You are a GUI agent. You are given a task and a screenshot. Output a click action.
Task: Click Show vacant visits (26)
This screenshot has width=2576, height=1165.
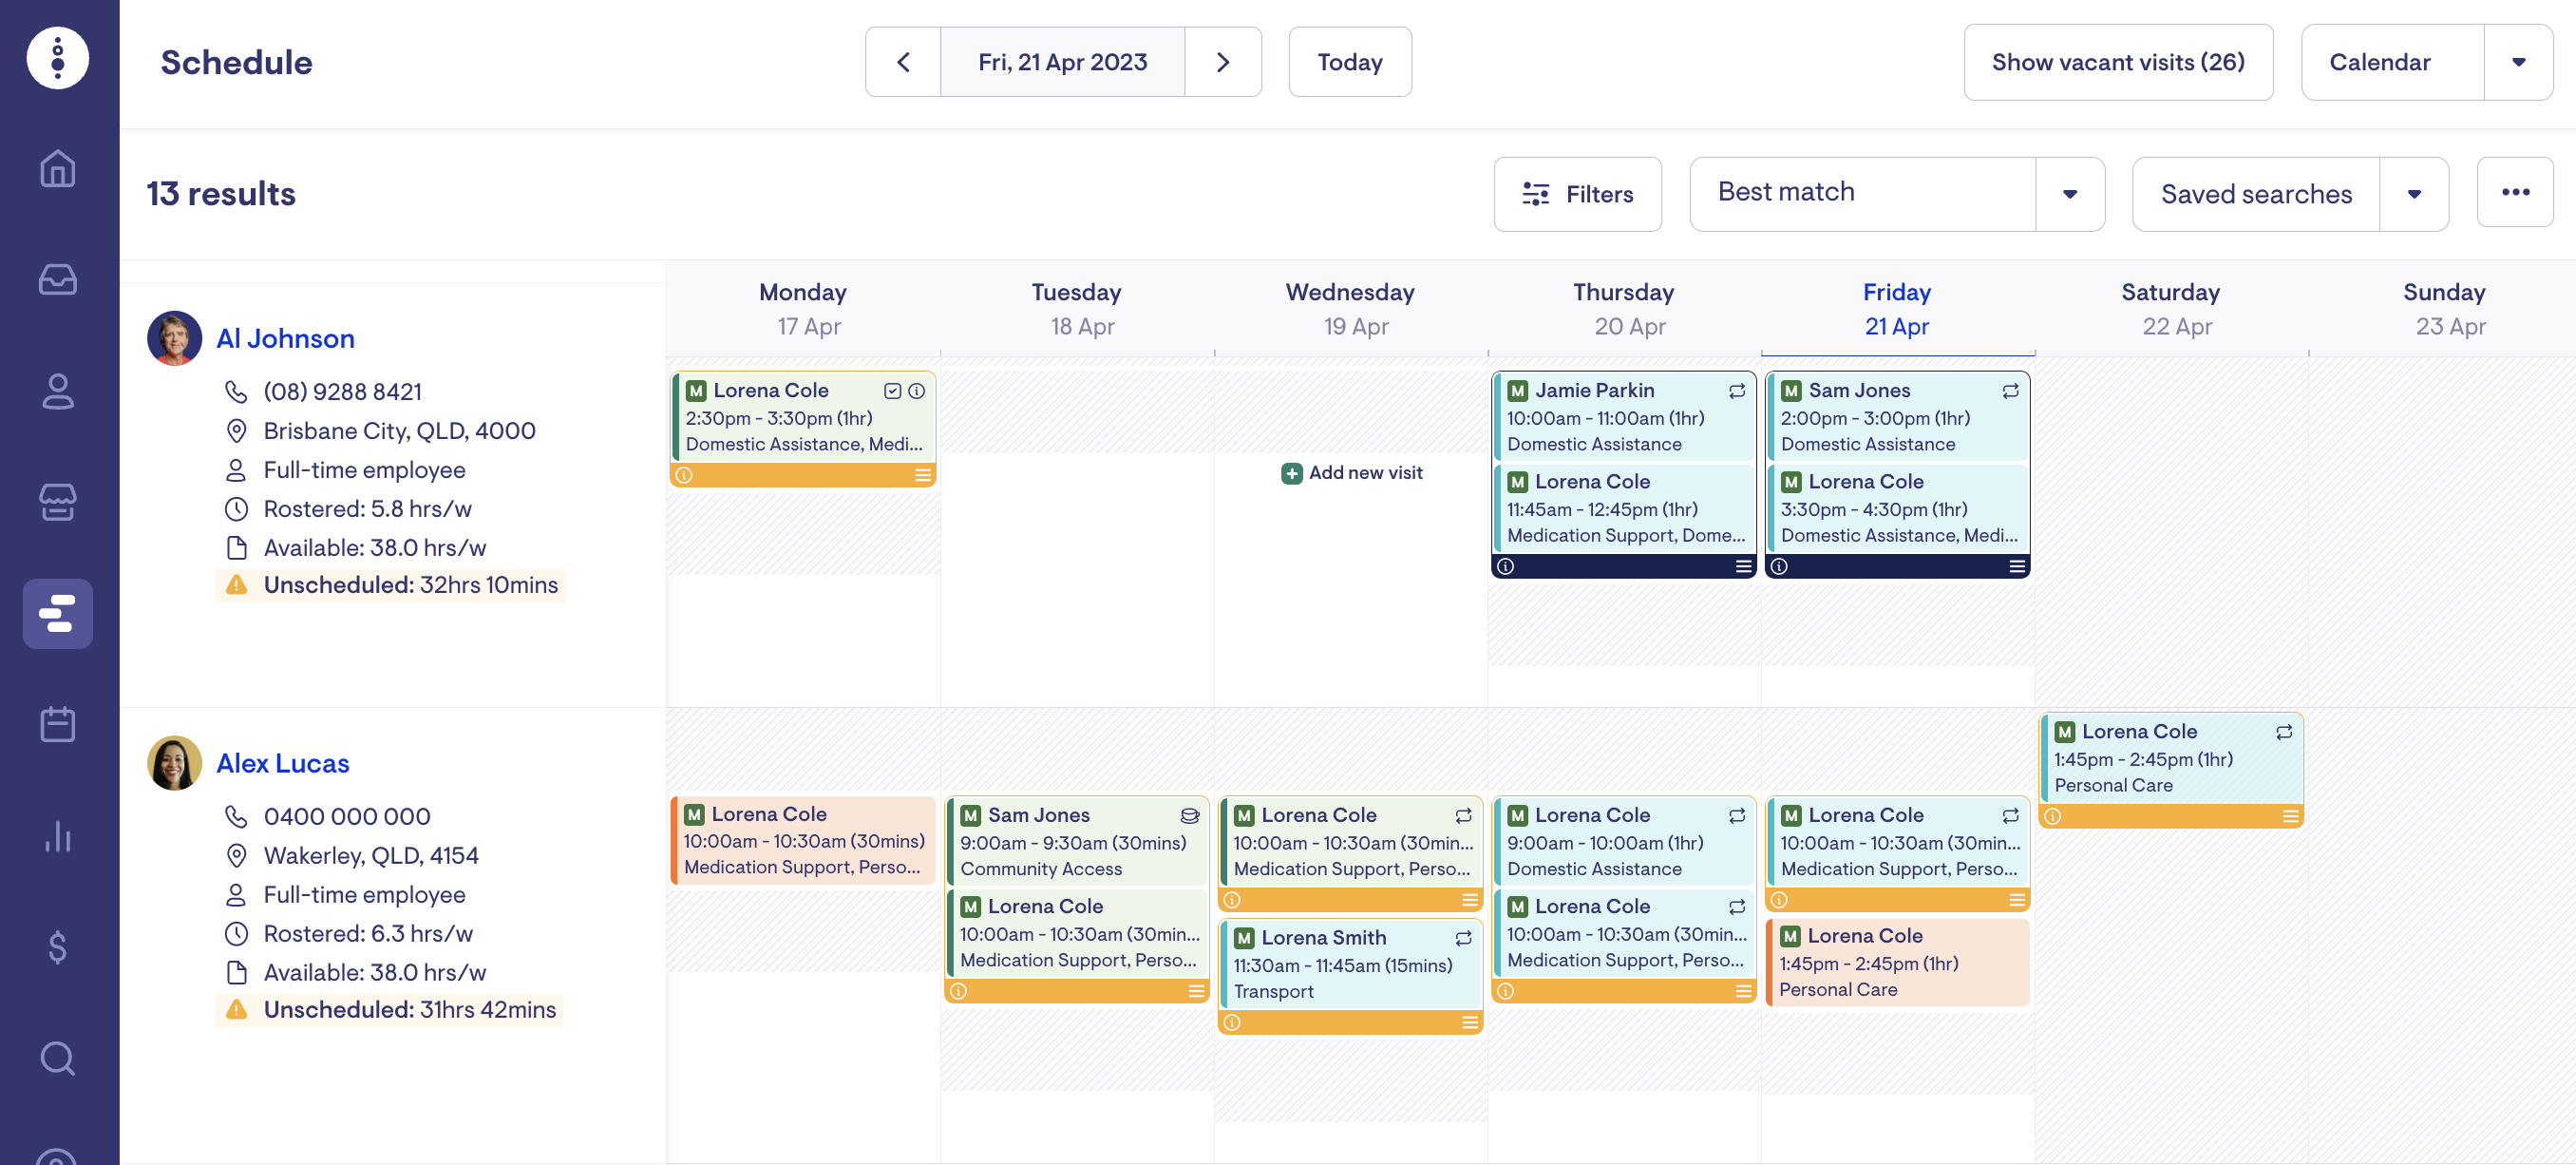(2118, 62)
